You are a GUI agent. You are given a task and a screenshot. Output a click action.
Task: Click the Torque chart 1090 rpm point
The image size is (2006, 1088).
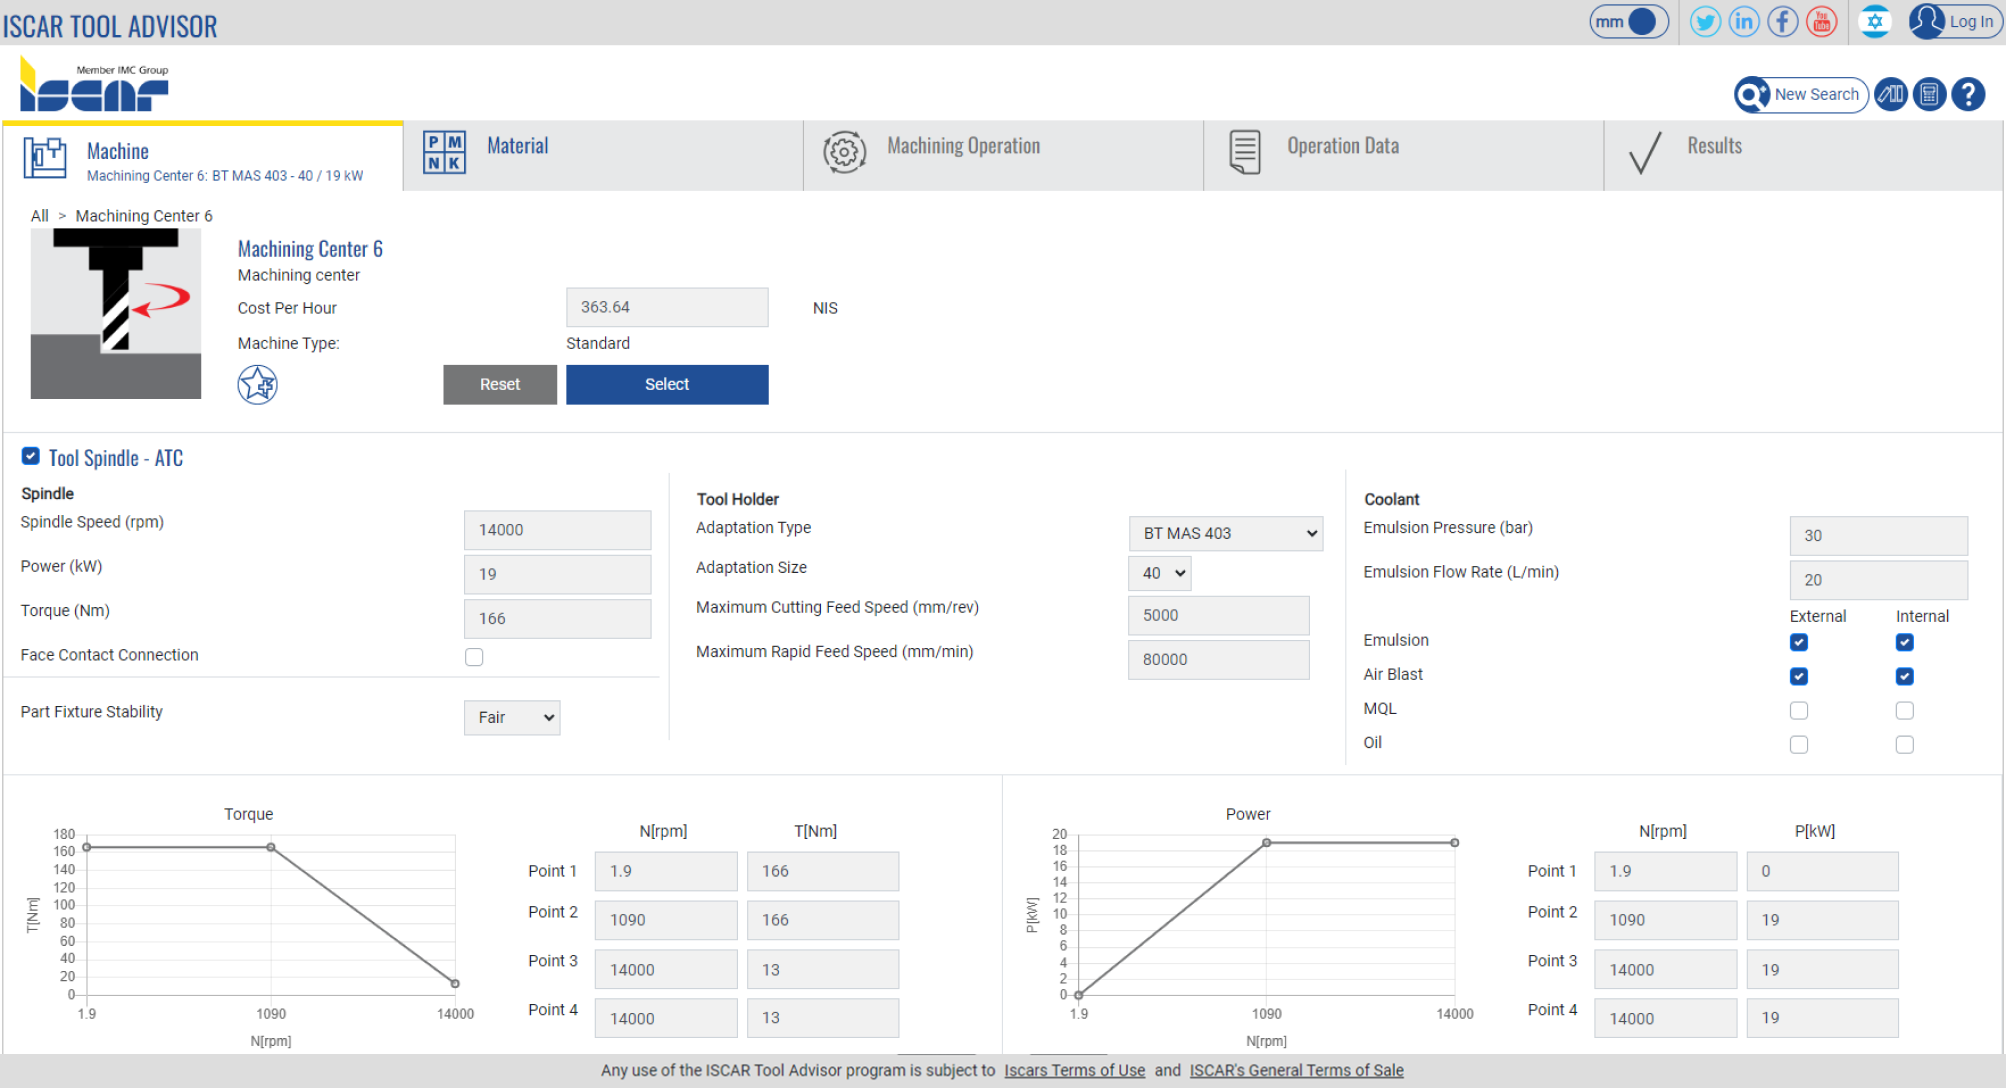pyautogui.click(x=271, y=847)
